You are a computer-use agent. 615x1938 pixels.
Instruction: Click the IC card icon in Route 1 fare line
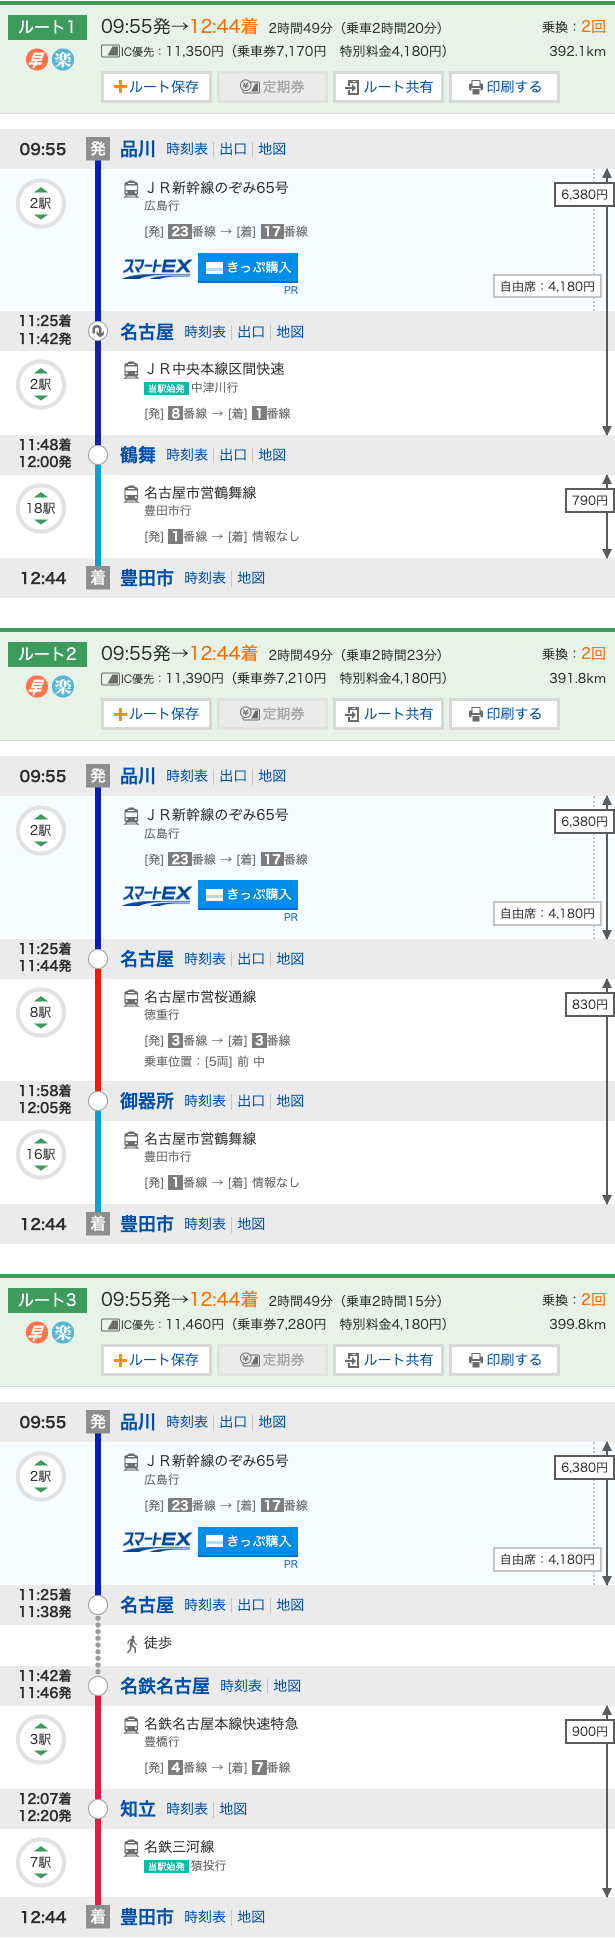(110, 51)
